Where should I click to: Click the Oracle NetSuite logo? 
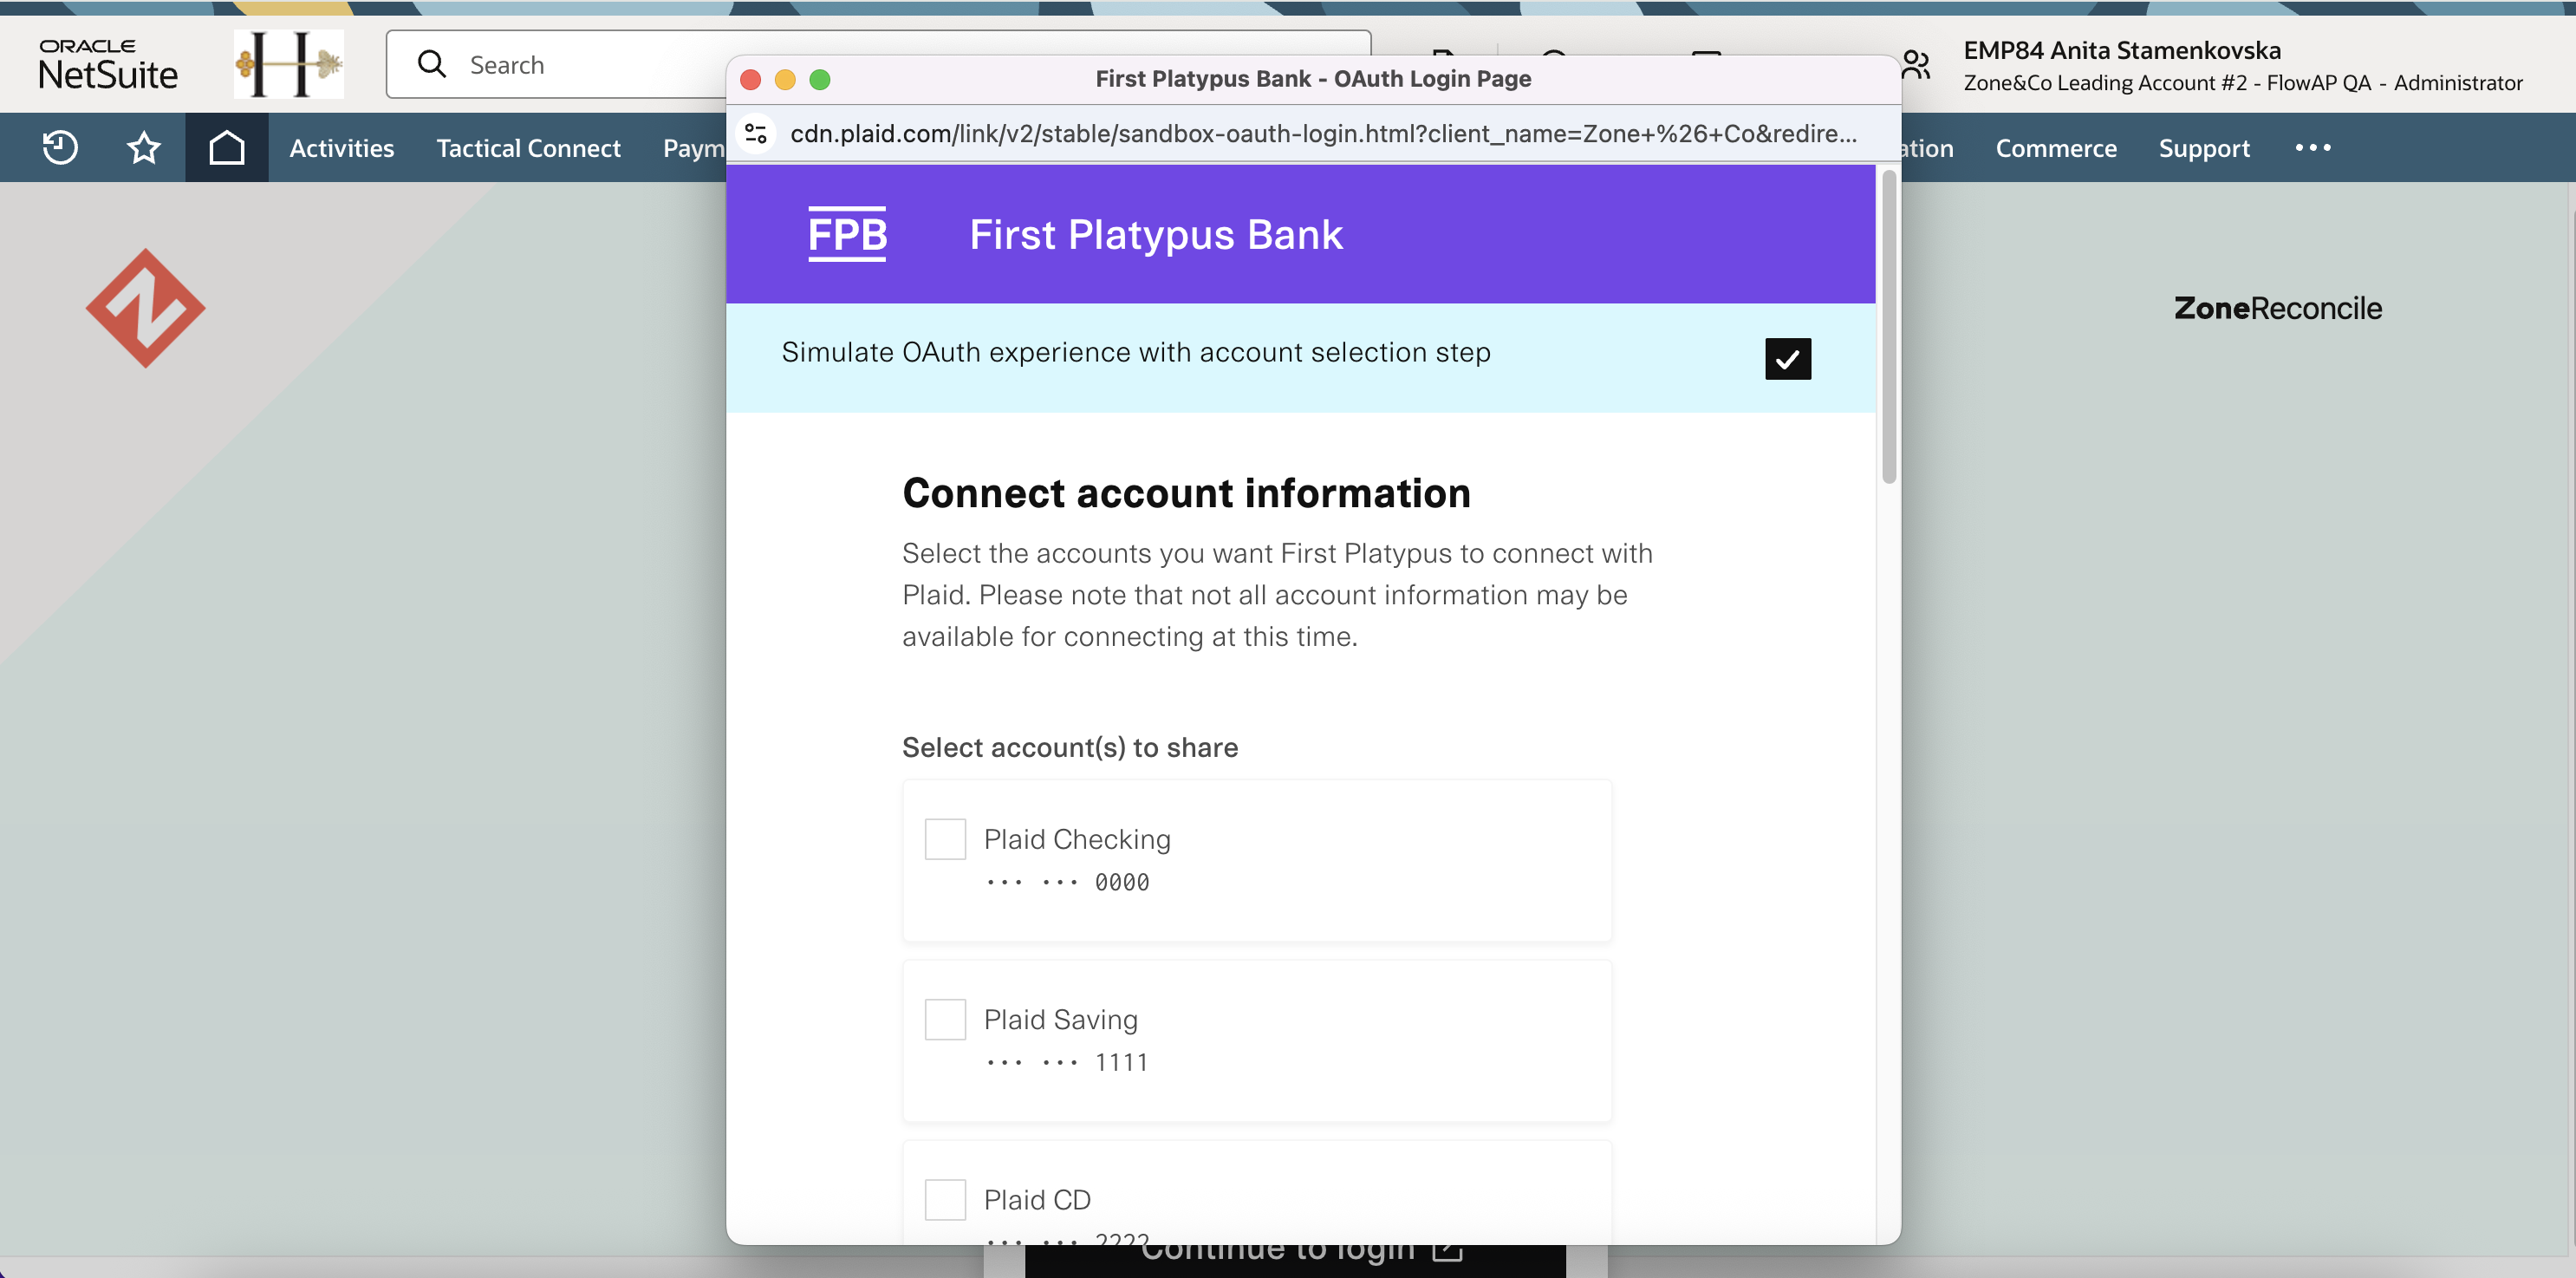tap(108, 65)
